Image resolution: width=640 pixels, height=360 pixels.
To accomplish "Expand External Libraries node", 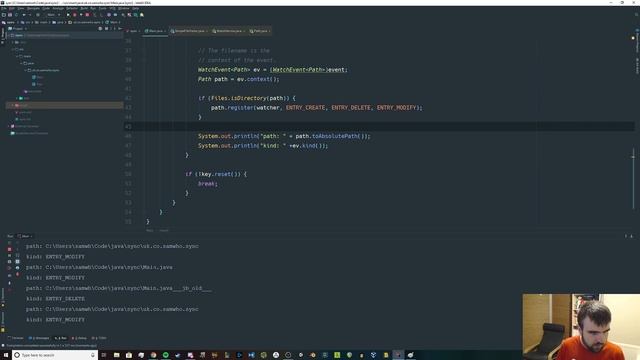I will 9,126.
